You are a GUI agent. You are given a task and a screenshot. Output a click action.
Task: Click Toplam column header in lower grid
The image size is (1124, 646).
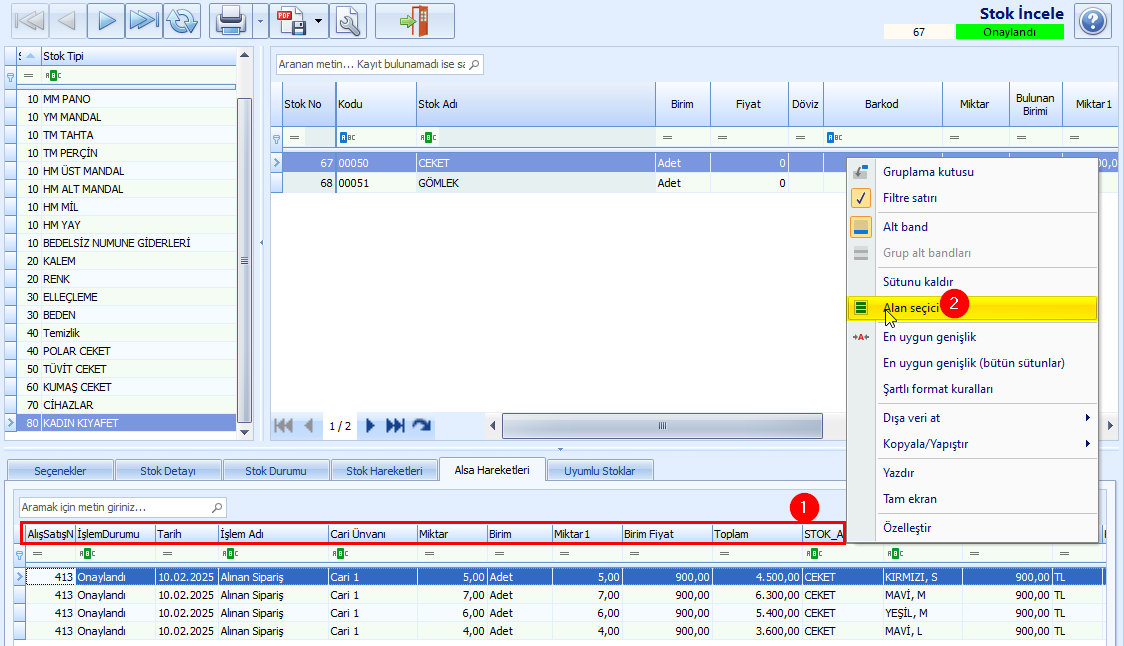(x=757, y=534)
